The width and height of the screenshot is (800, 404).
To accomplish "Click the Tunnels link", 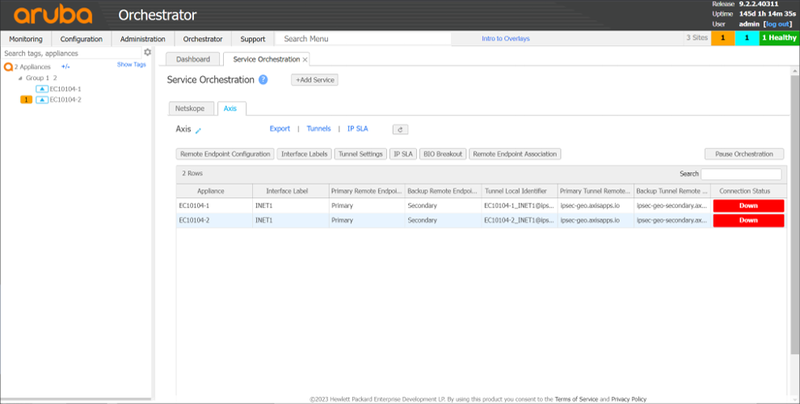I will click(319, 129).
